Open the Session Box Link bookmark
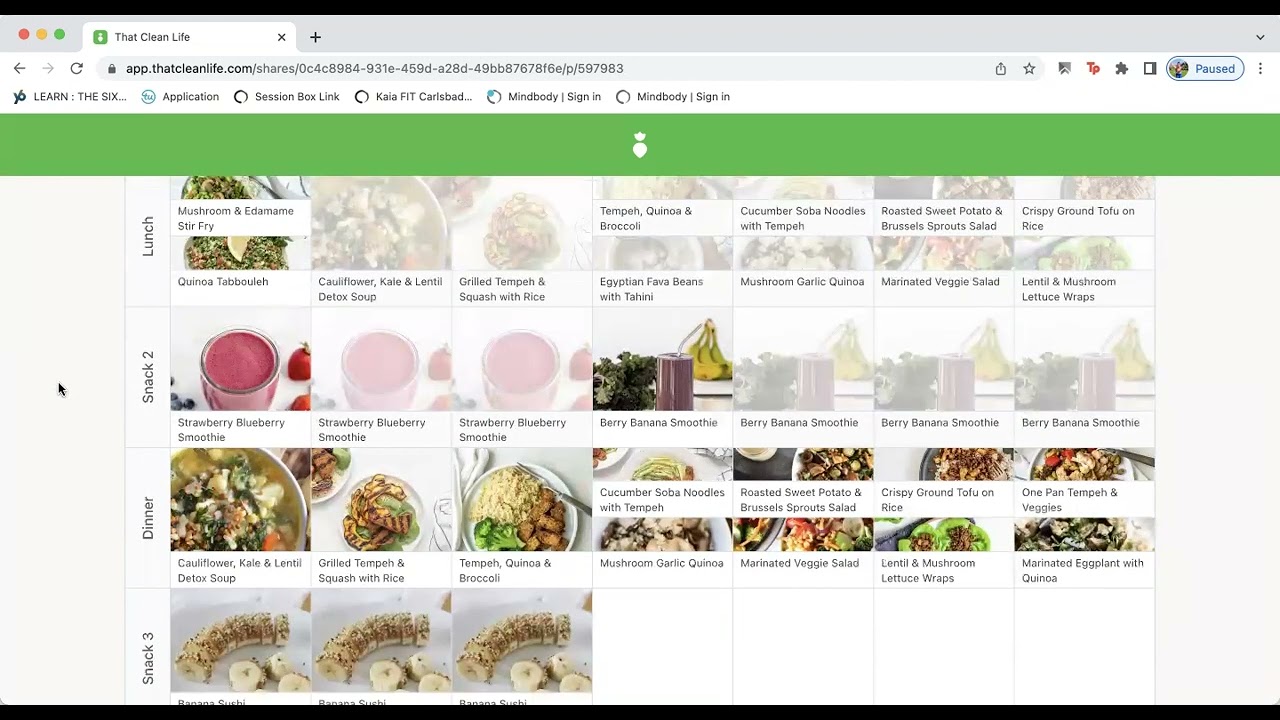Viewport: 1280px width, 720px height. (x=286, y=97)
